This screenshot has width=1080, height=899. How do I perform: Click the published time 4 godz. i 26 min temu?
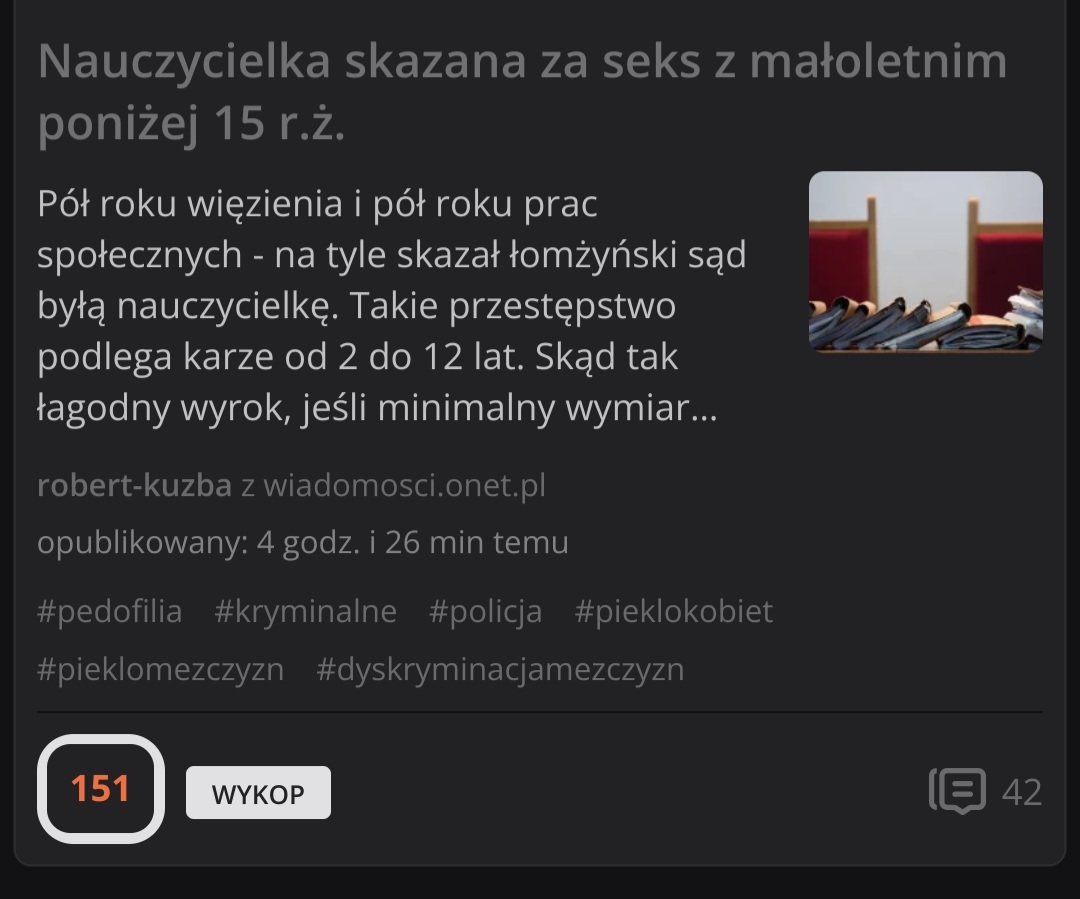413,543
